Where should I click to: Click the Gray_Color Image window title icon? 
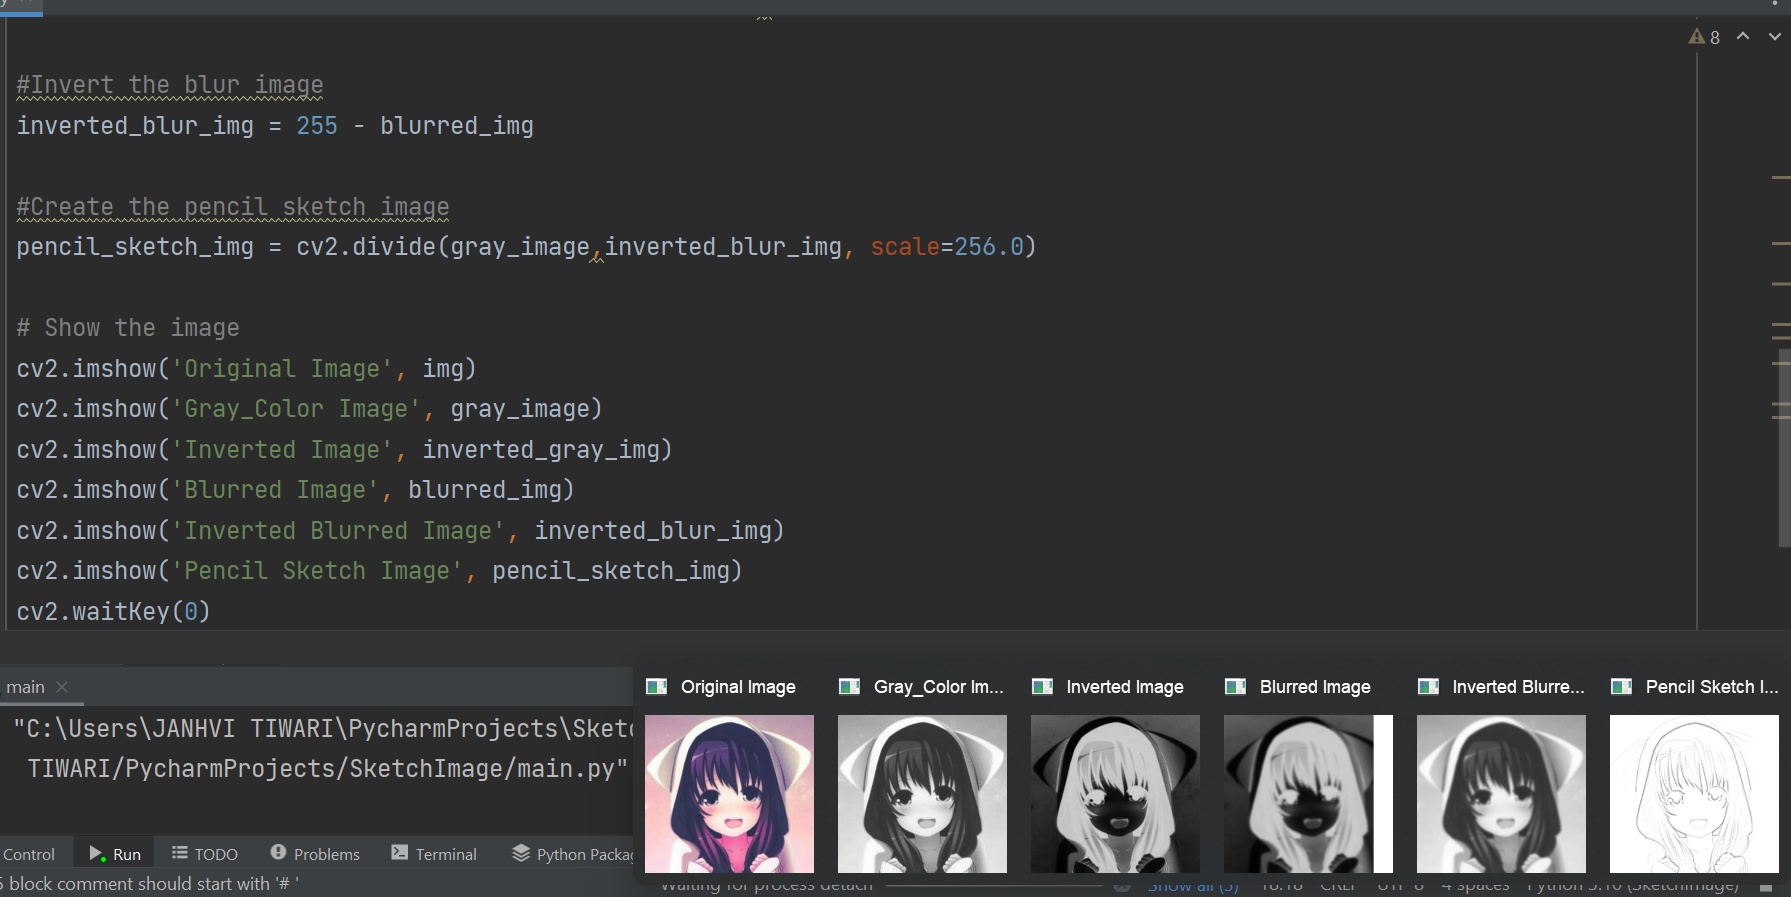(849, 687)
